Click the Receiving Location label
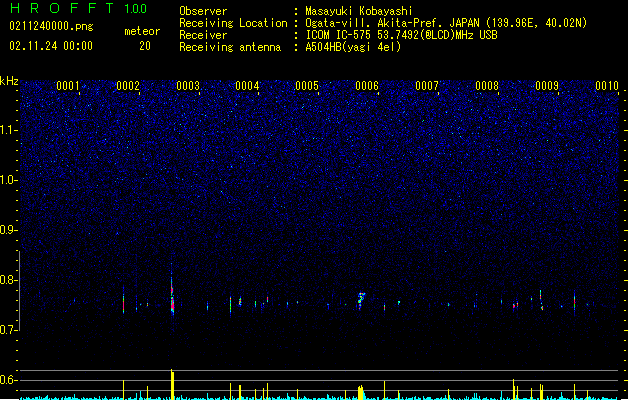This screenshot has width=629, height=400. pyautogui.click(x=233, y=23)
